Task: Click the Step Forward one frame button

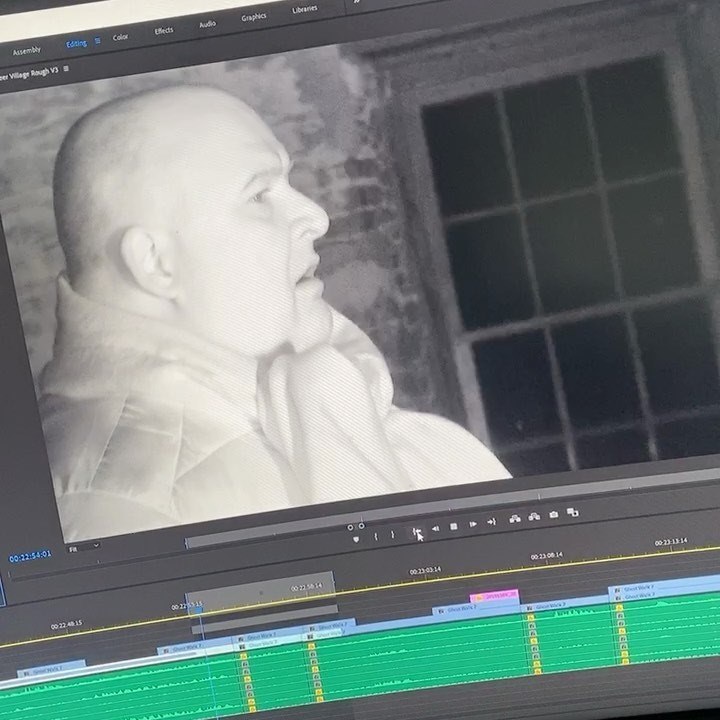Action: coord(472,524)
